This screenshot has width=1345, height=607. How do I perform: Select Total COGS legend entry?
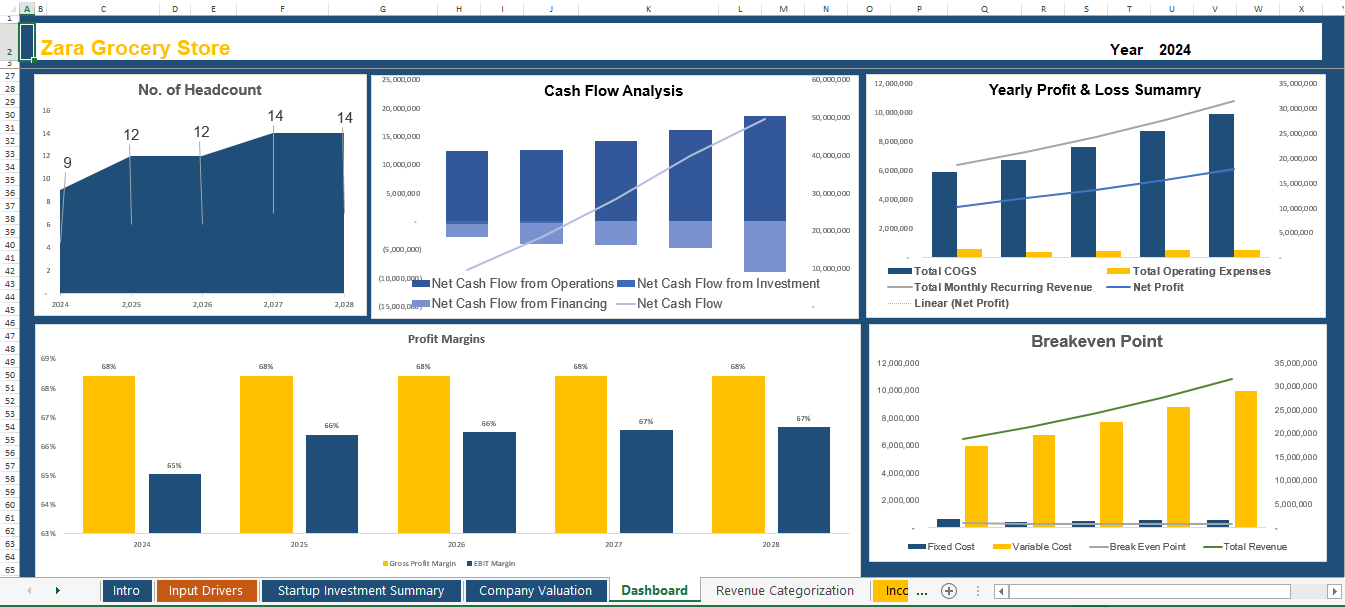tap(932, 271)
